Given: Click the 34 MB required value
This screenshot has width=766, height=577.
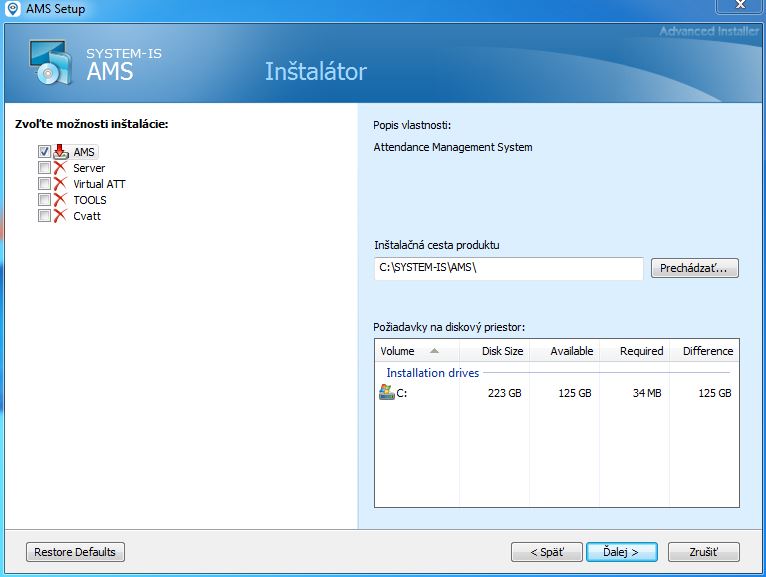Looking at the screenshot, I should [x=647, y=393].
